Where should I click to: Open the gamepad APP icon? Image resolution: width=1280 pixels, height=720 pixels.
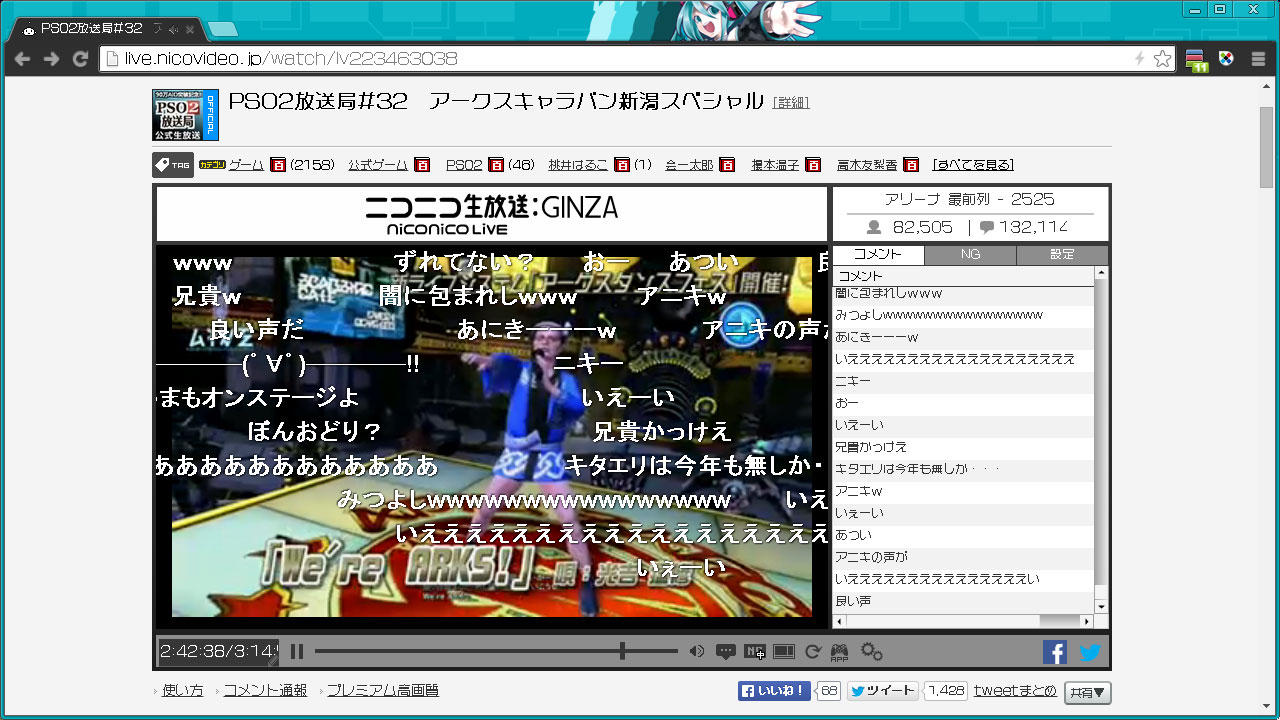coord(840,652)
